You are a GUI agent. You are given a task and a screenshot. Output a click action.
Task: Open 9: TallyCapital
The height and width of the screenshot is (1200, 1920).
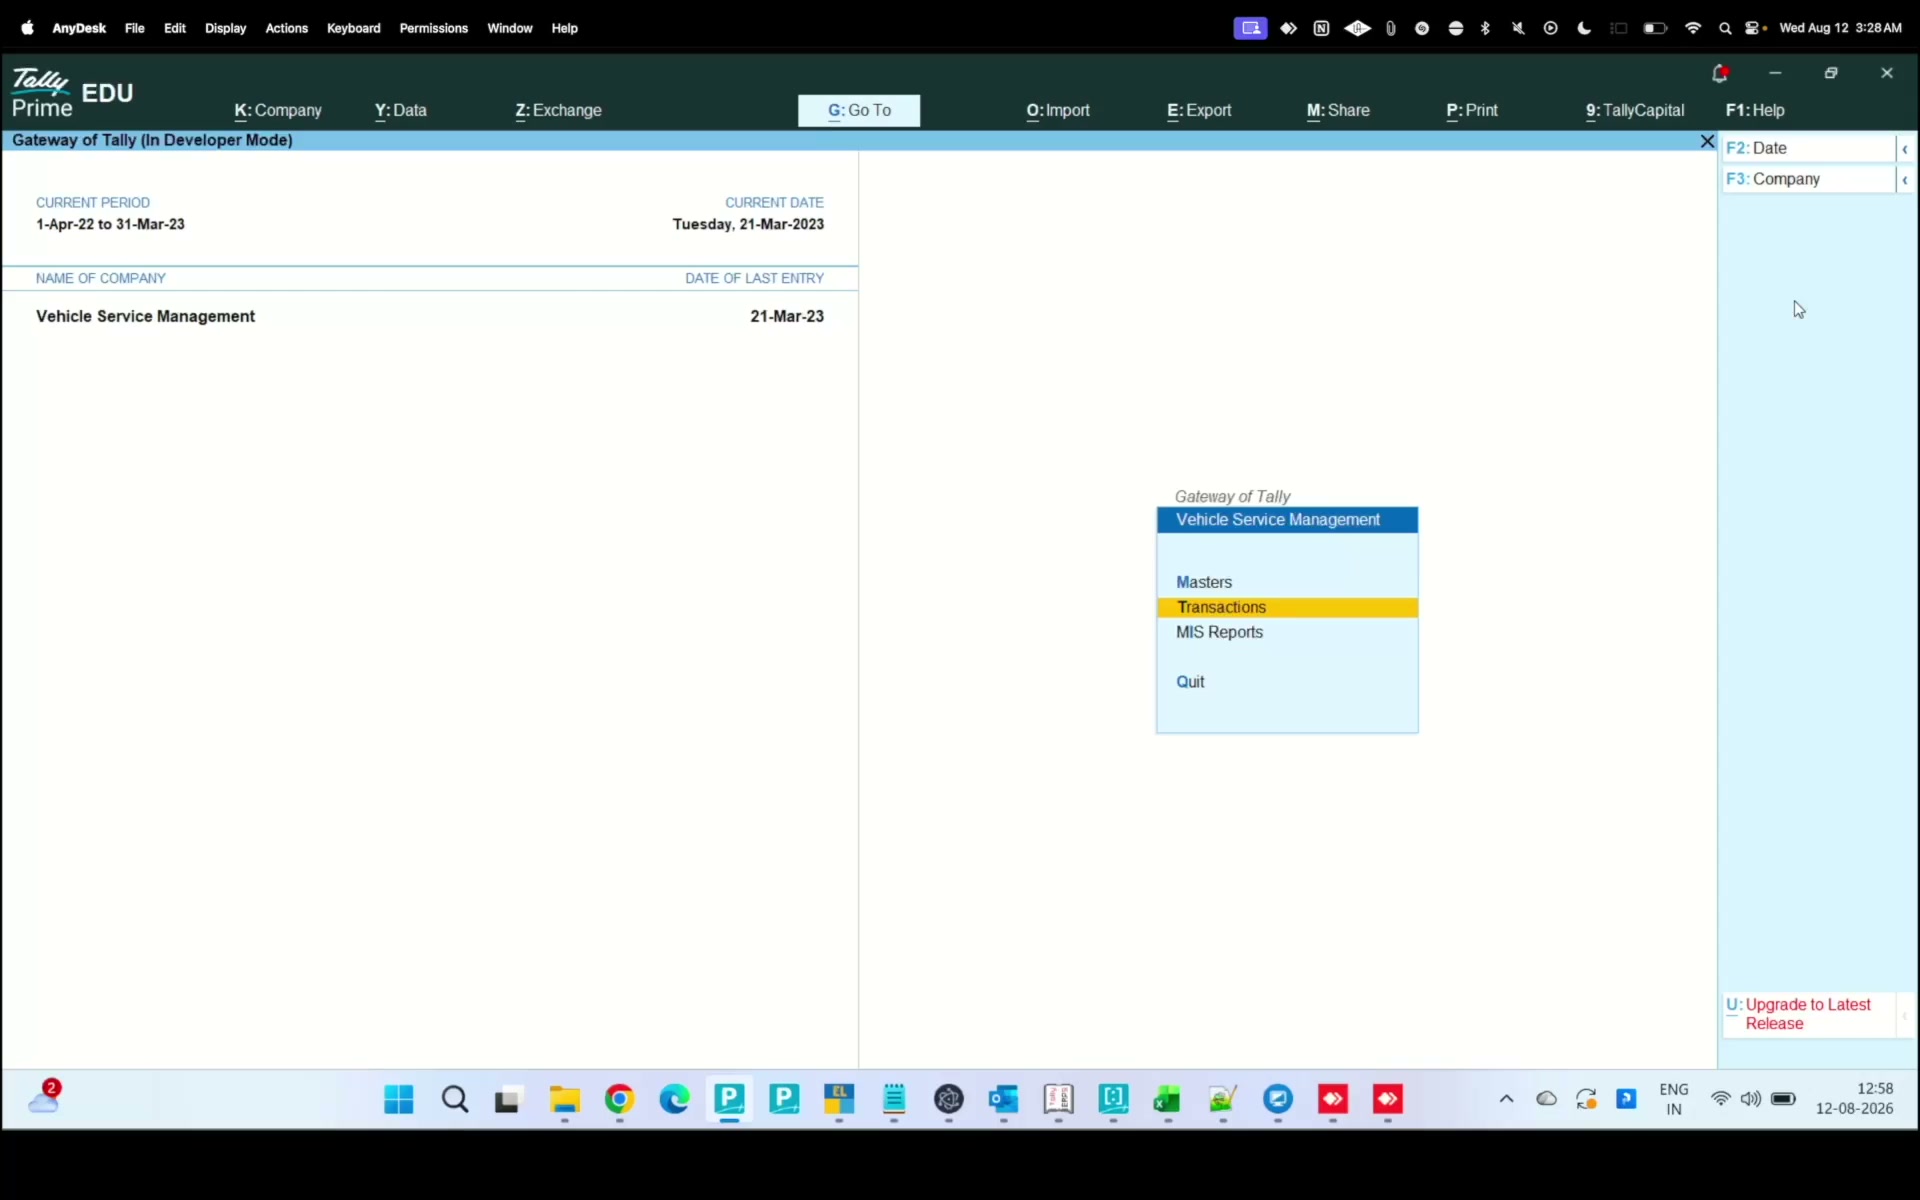pos(1635,110)
